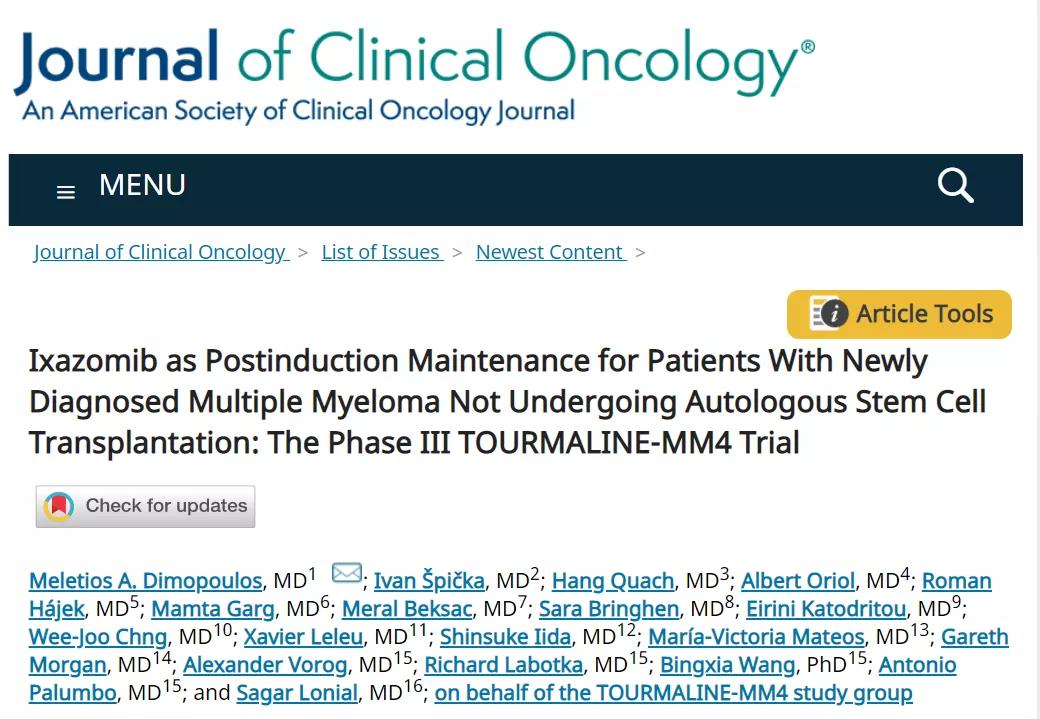Open the Newest Content breadcrumb link
Viewport: 1040px width, 719px height.
[551, 252]
